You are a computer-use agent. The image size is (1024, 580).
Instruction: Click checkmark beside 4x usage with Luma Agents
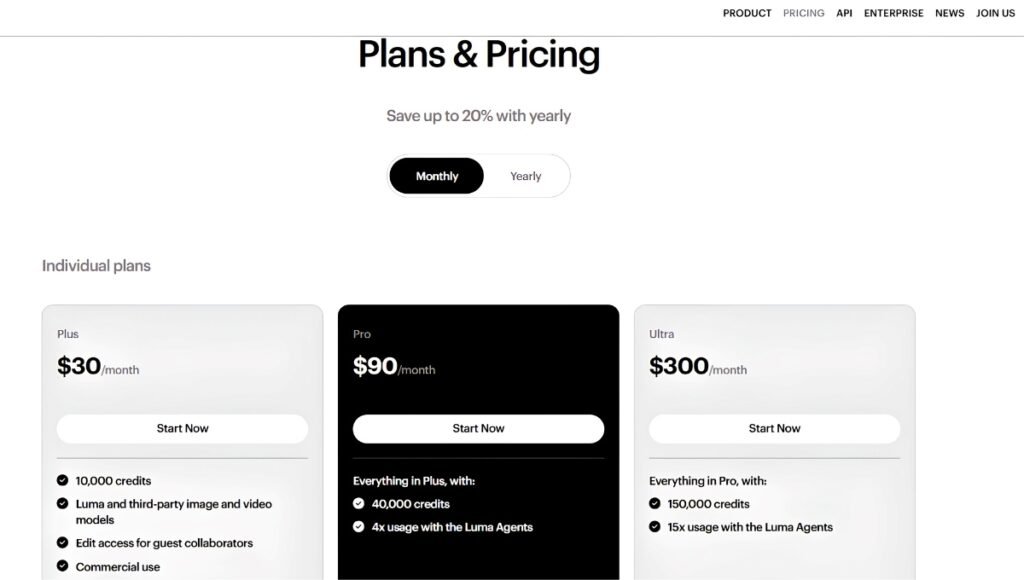pyautogui.click(x=359, y=526)
